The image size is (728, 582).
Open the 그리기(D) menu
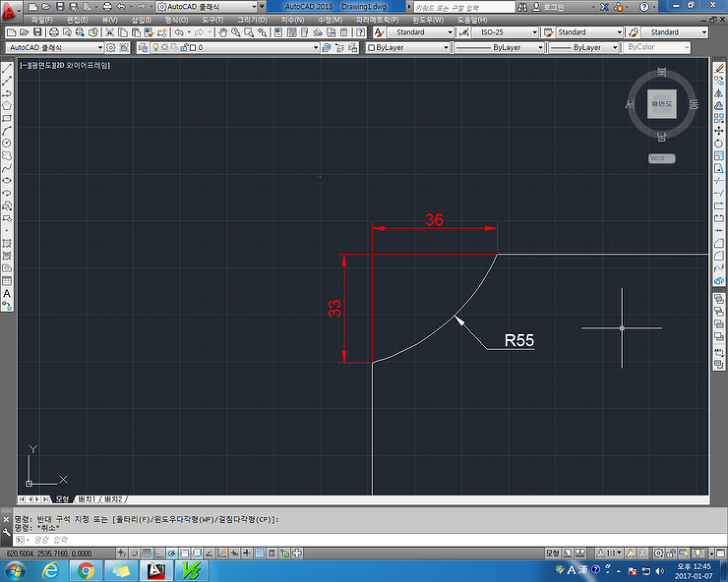tap(252, 20)
